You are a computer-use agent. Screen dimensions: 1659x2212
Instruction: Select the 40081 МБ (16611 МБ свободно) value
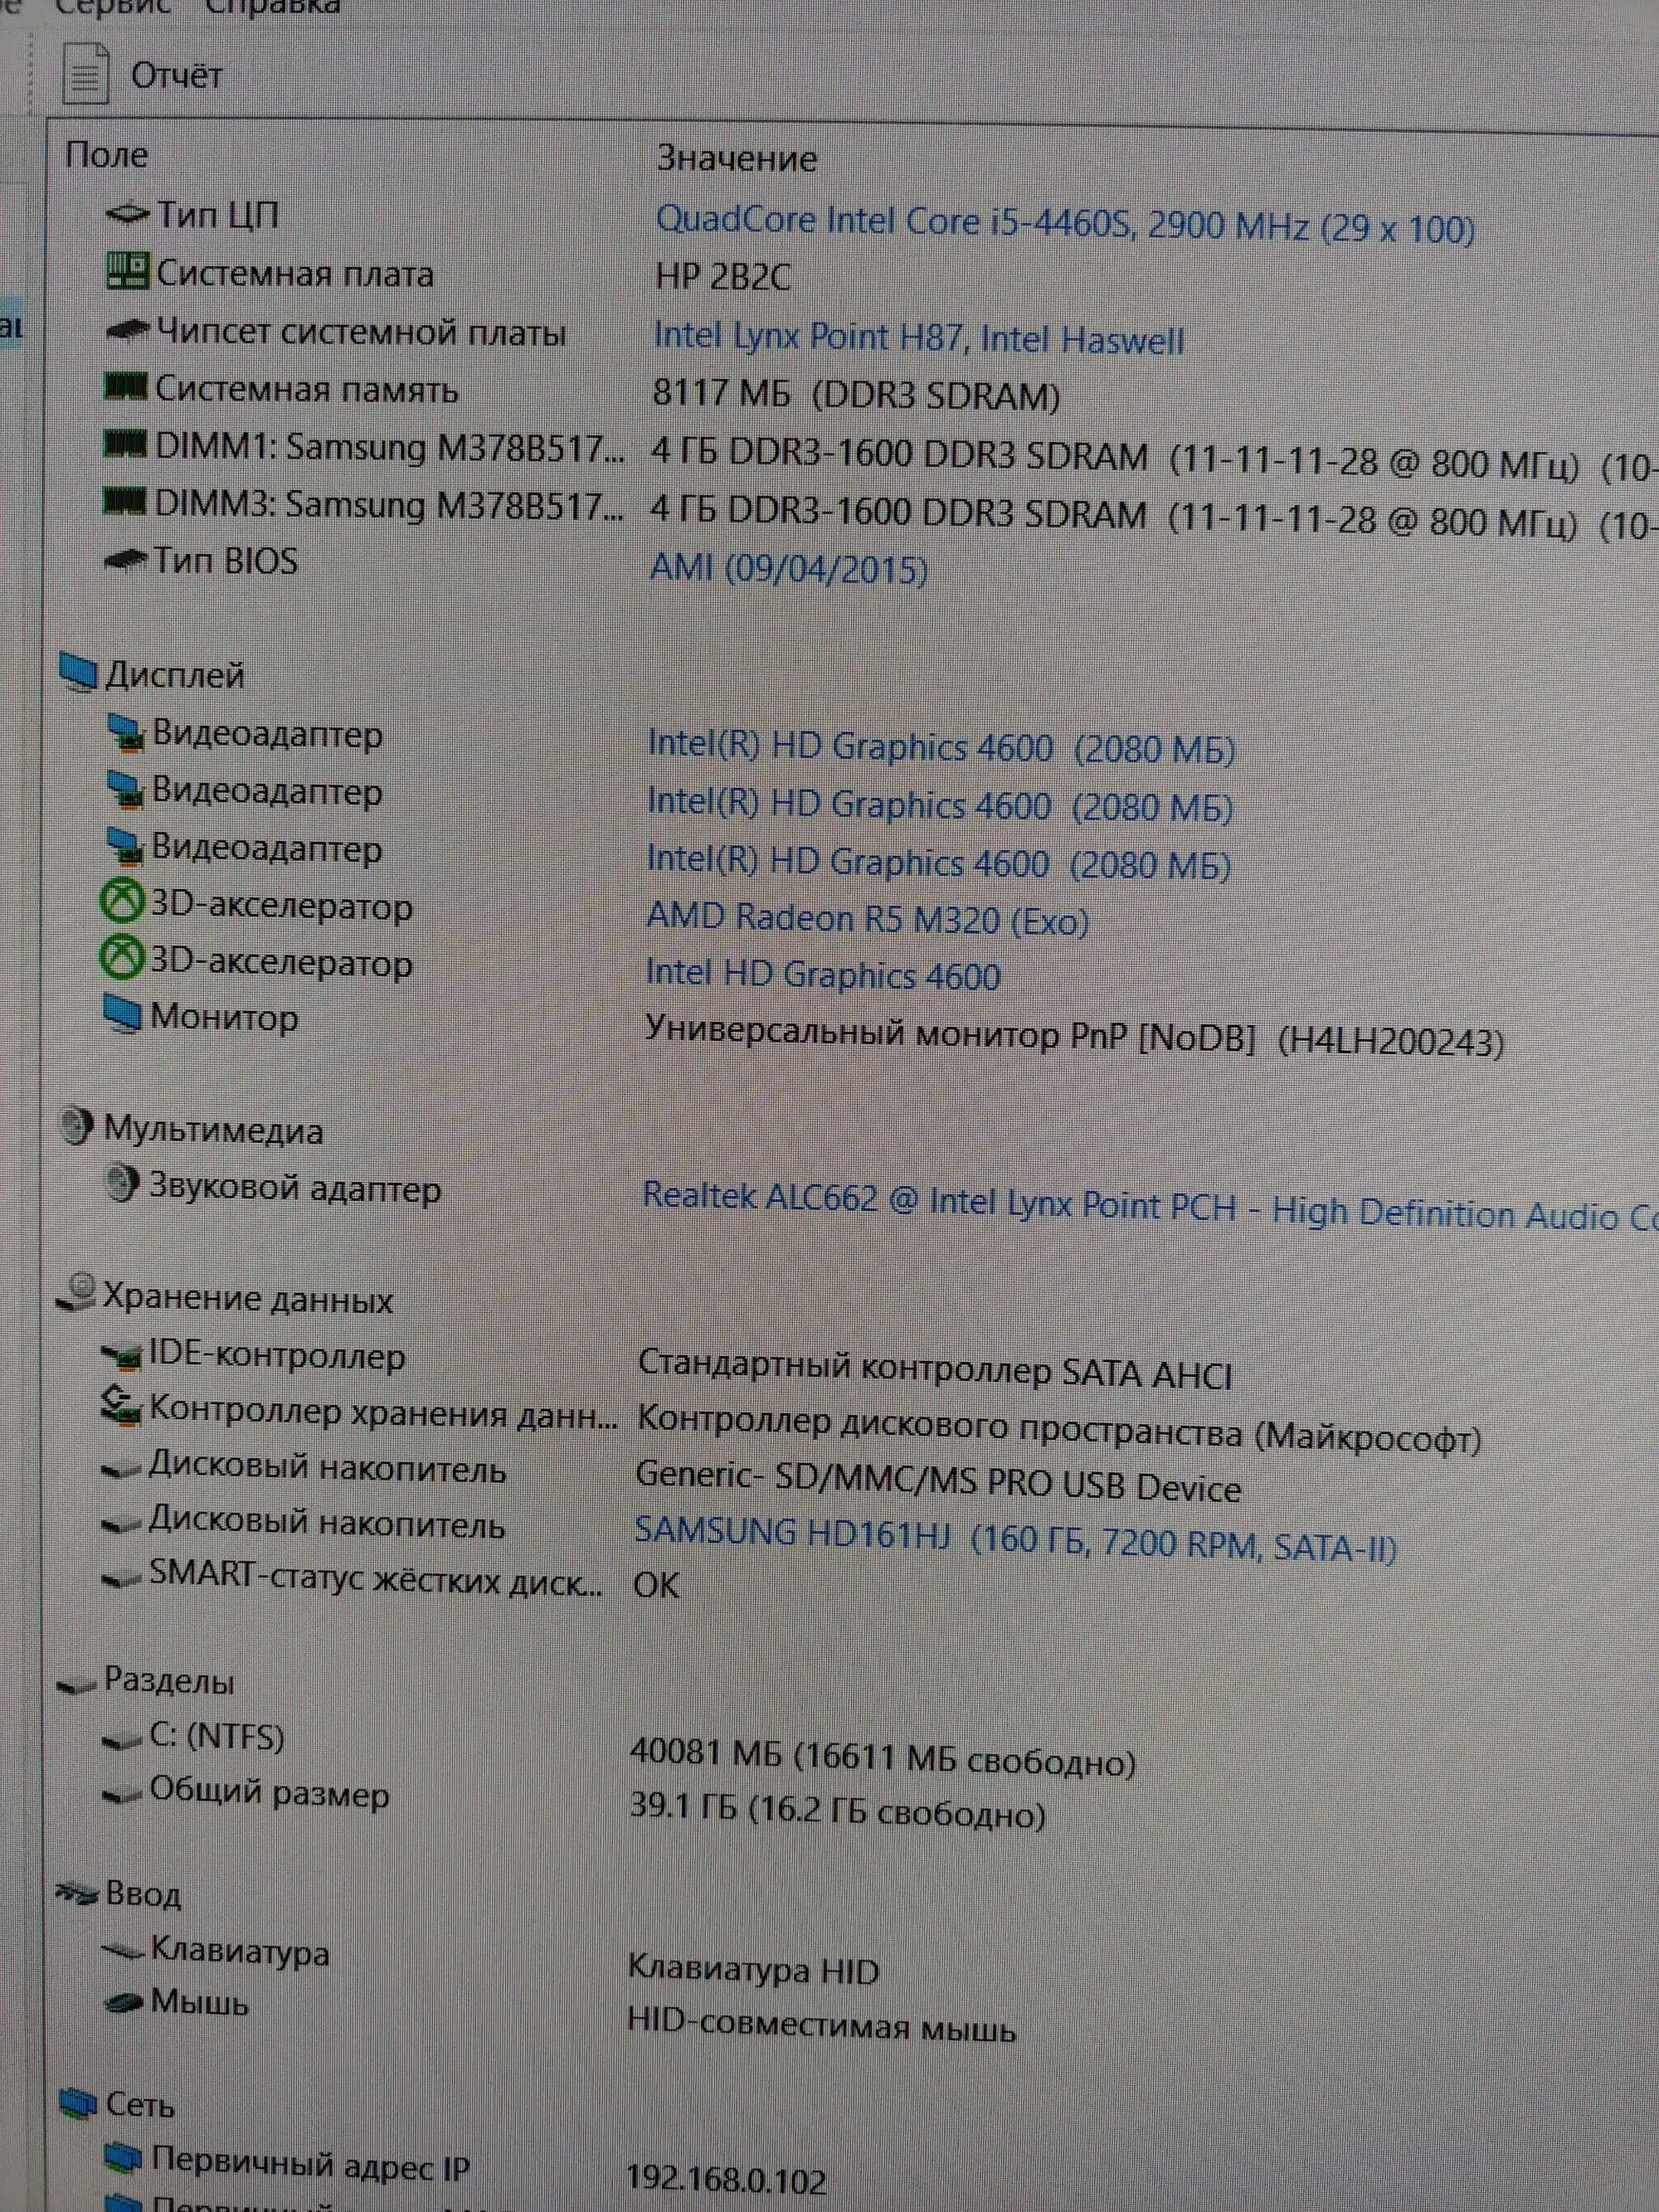pyautogui.click(x=883, y=1757)
